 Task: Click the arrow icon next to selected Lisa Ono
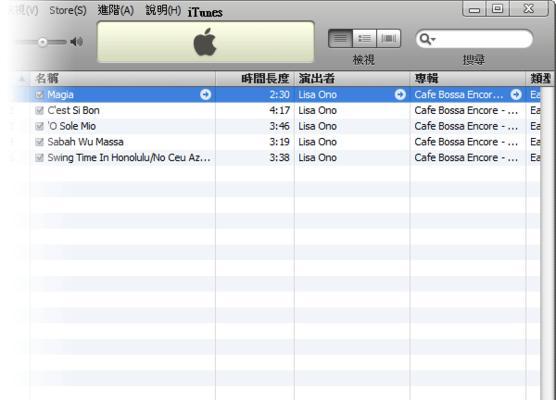[x=400, y=95]
